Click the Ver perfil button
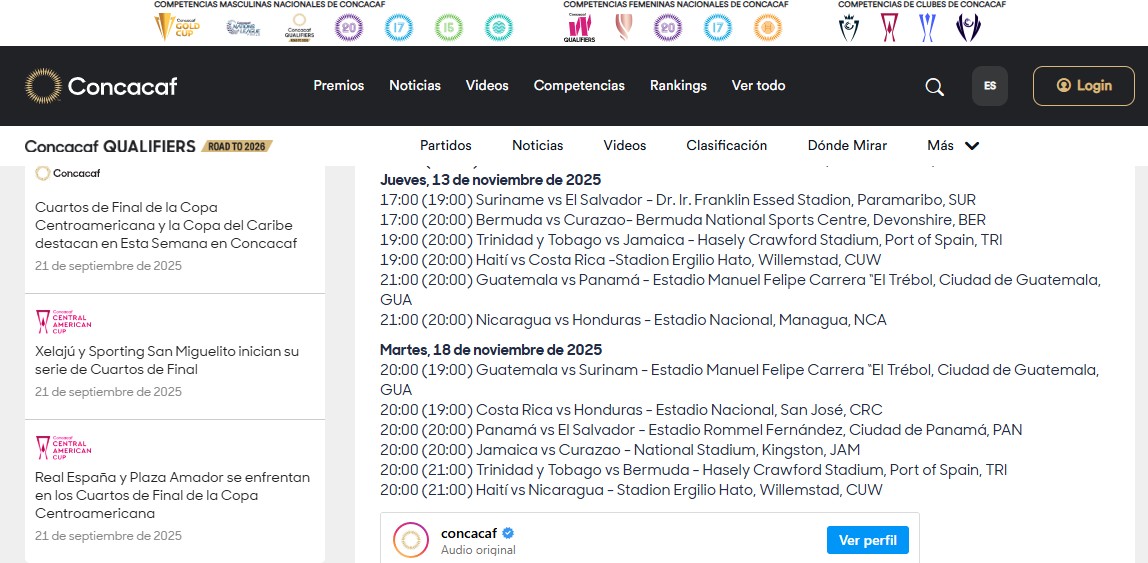 click(x=867, y=540)
